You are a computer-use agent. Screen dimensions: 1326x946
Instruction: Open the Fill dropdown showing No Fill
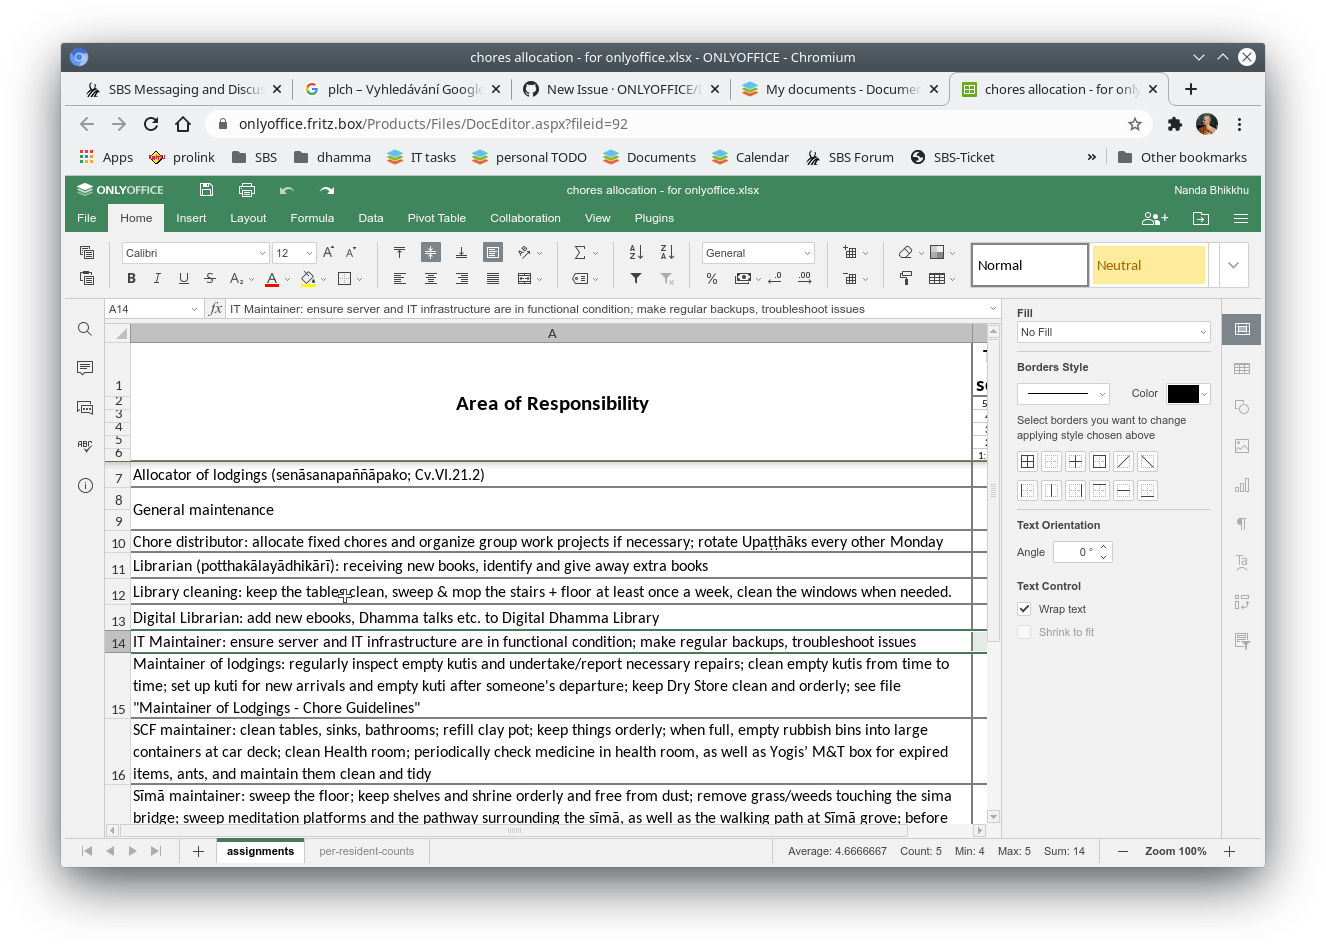click(x=1113, y=331)
